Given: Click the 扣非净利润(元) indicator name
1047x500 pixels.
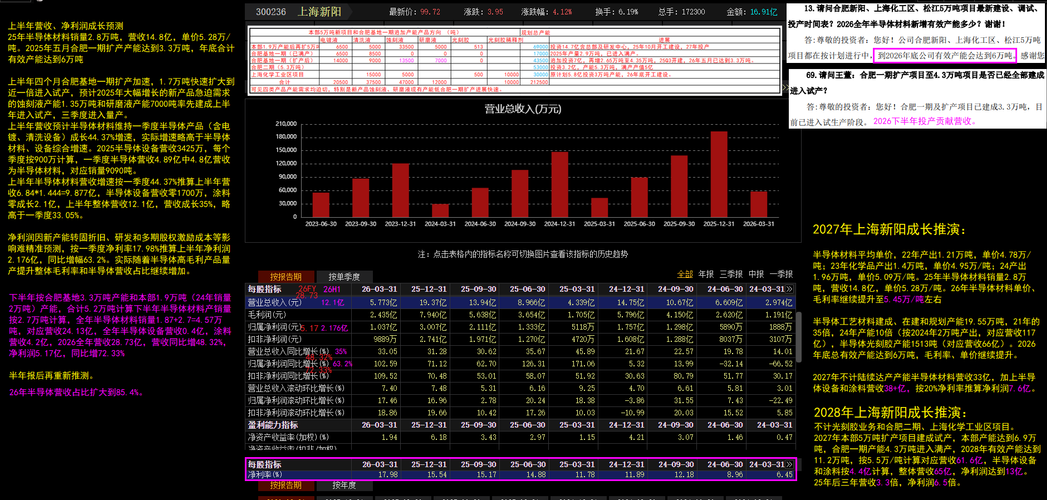Looking at the screenshot, I should click(272, 339).
